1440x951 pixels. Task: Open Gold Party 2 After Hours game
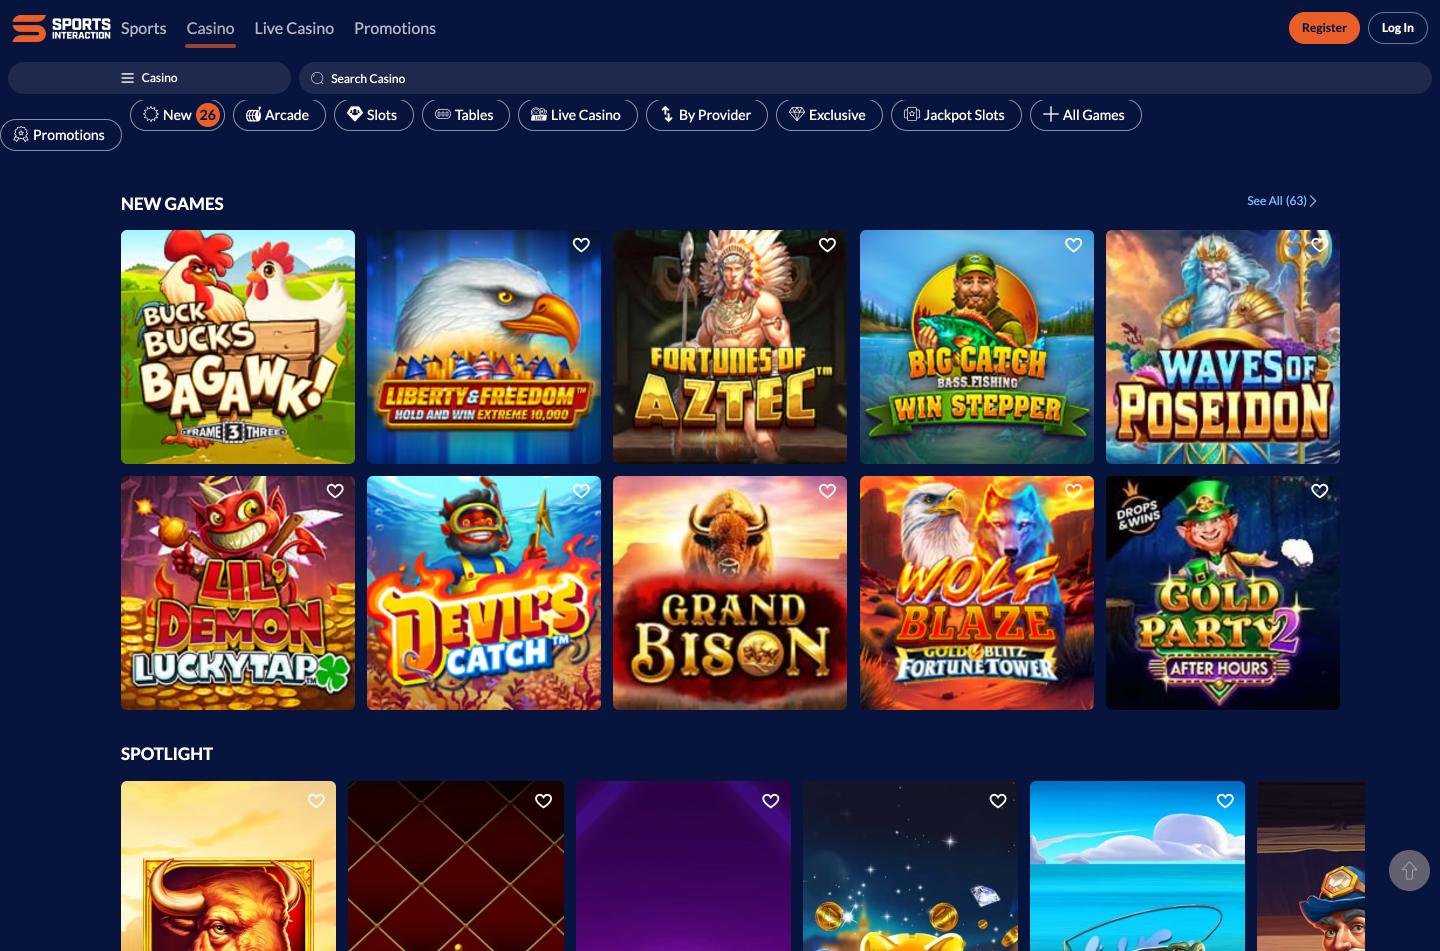[1223, 593]
